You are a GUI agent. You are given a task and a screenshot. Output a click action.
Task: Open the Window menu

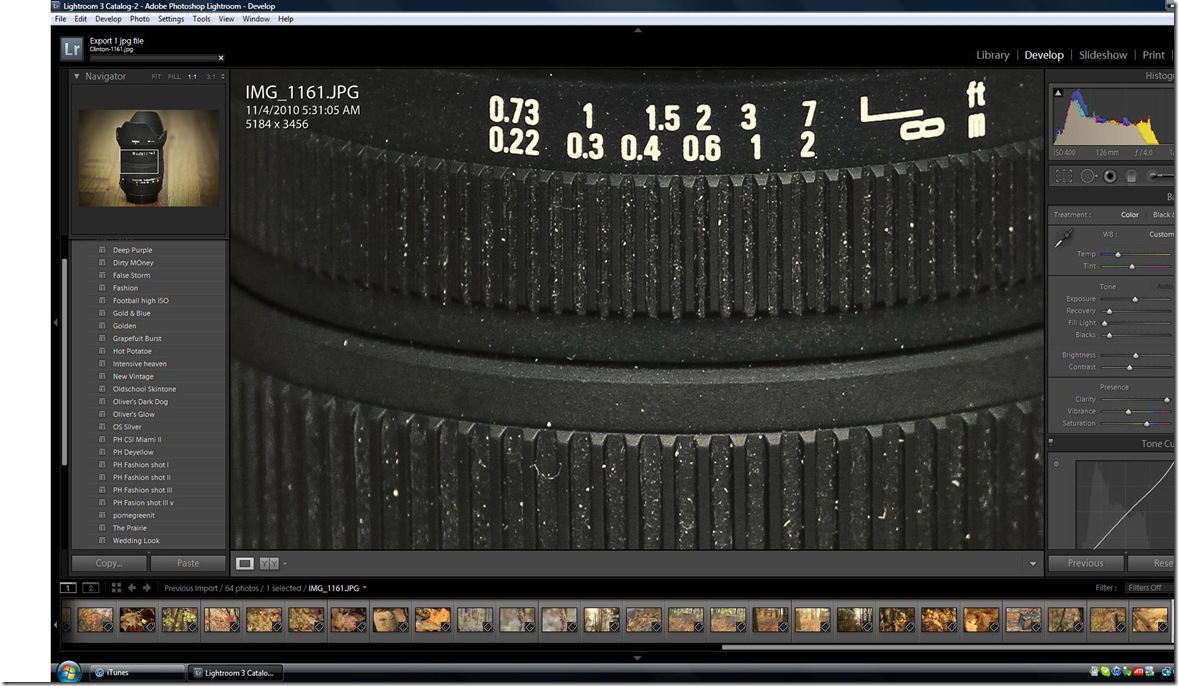point(256,19)
